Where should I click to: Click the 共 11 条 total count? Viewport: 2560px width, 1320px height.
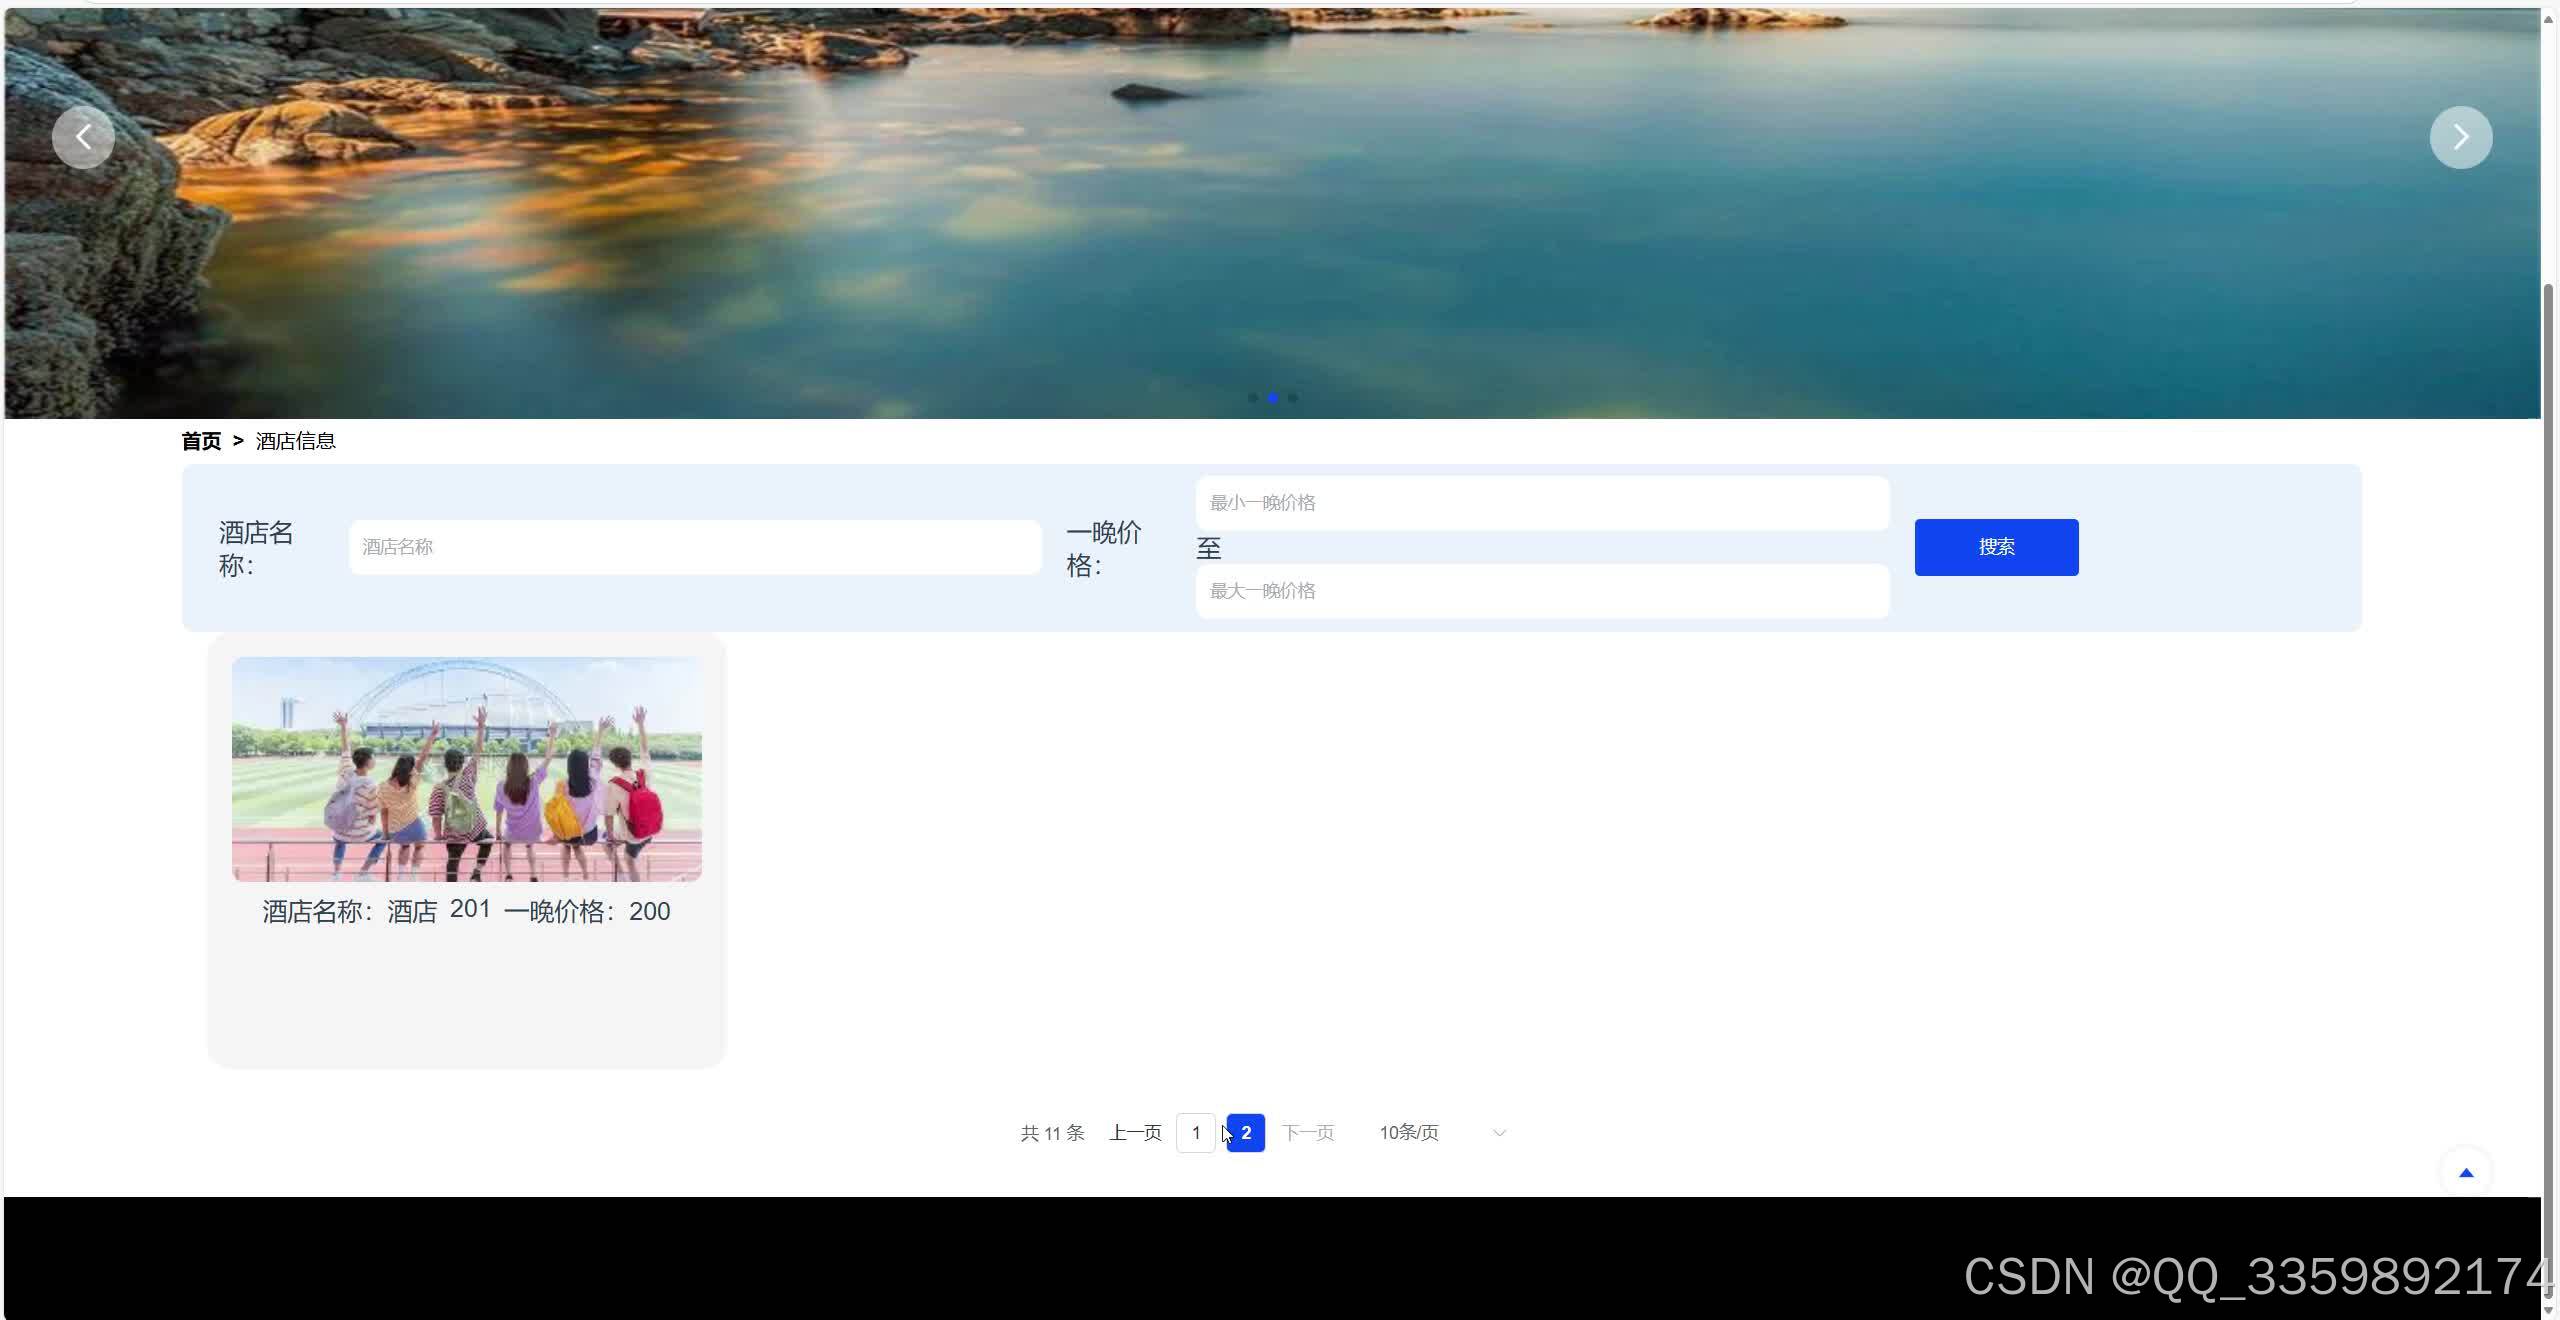click(x=1052, y=1133)
